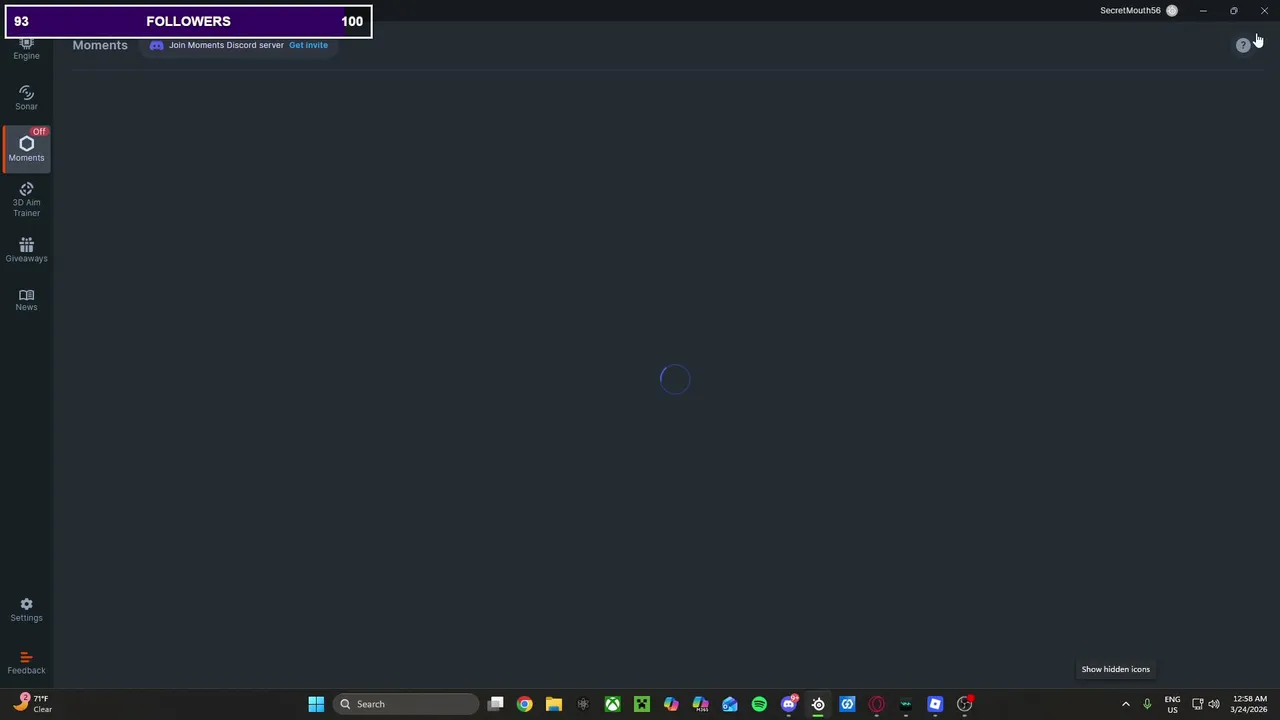Minimize the SteelSeries GG window

click(1203, 11)
